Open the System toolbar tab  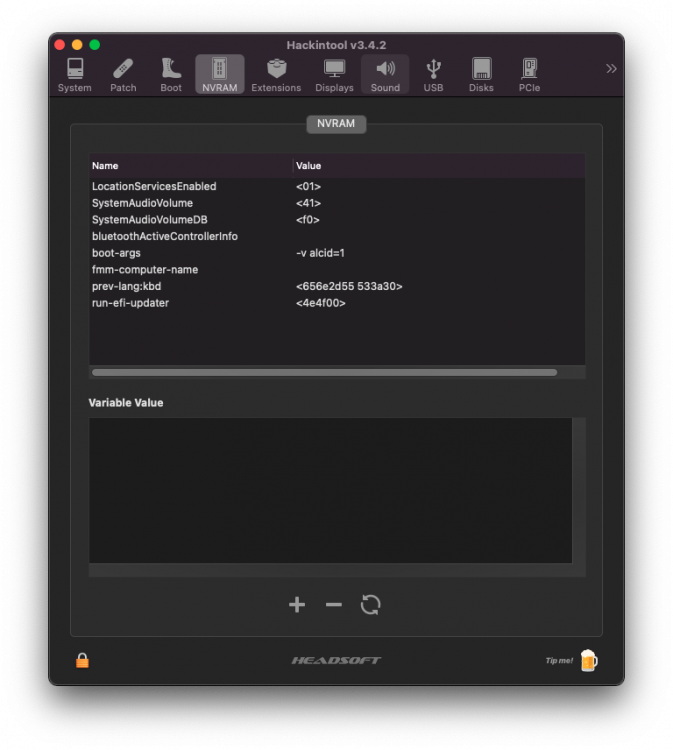pyautogui.click(x=75, y=75)
